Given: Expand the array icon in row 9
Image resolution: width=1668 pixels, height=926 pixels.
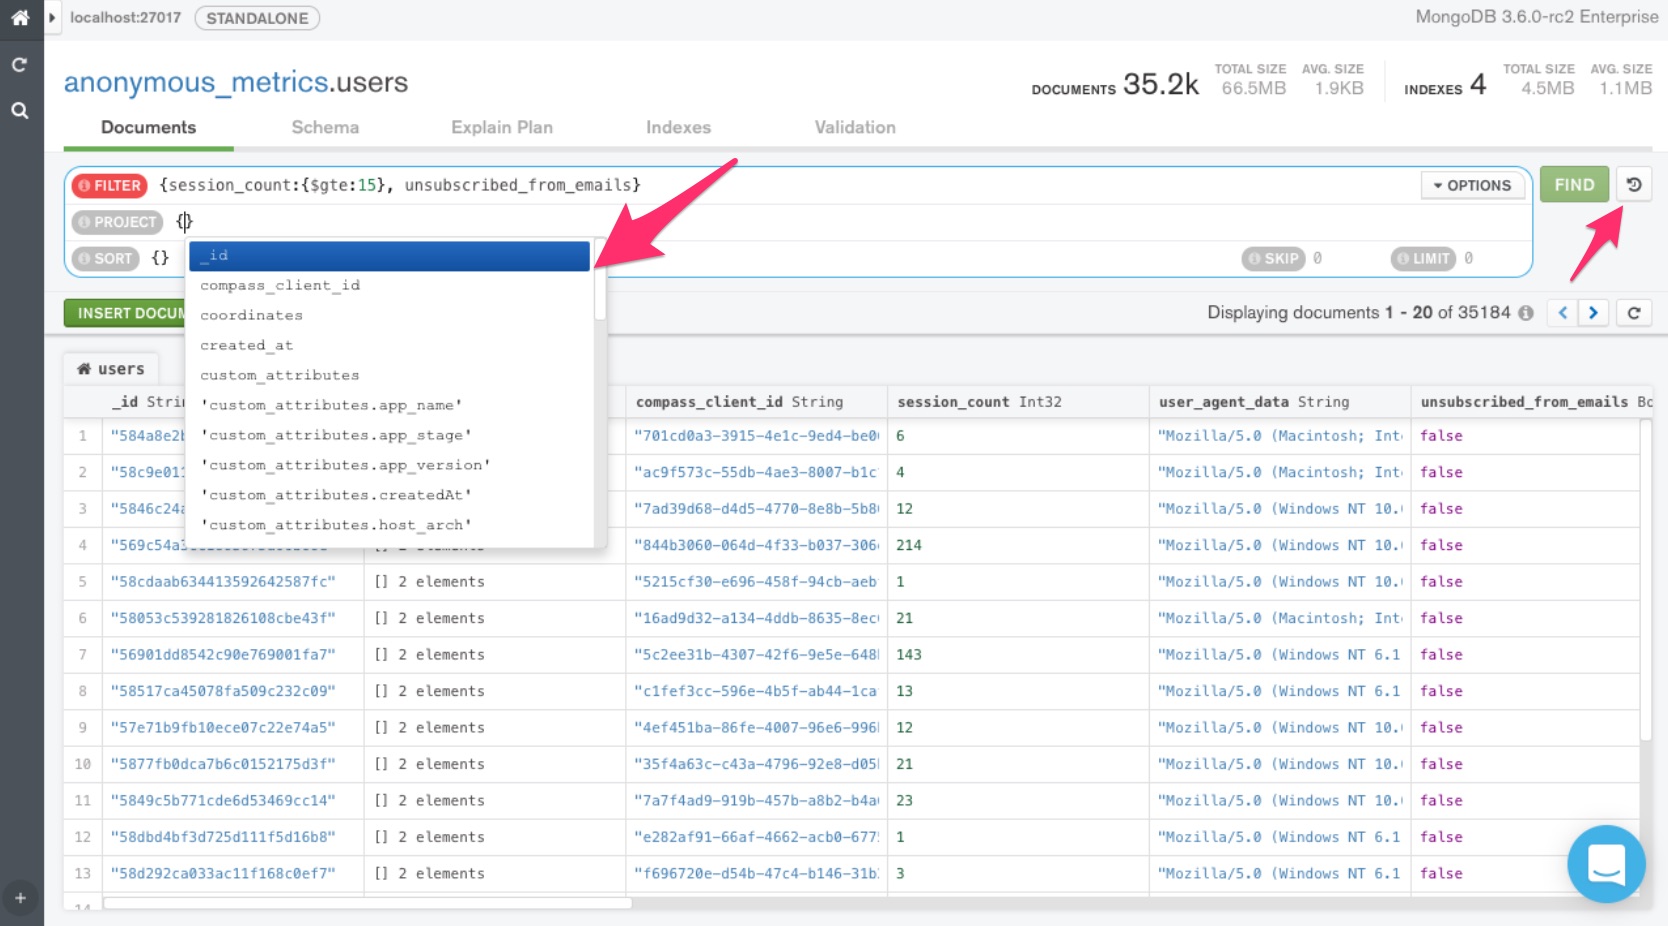Looking at the screenshot, I should tap(381, 728).
